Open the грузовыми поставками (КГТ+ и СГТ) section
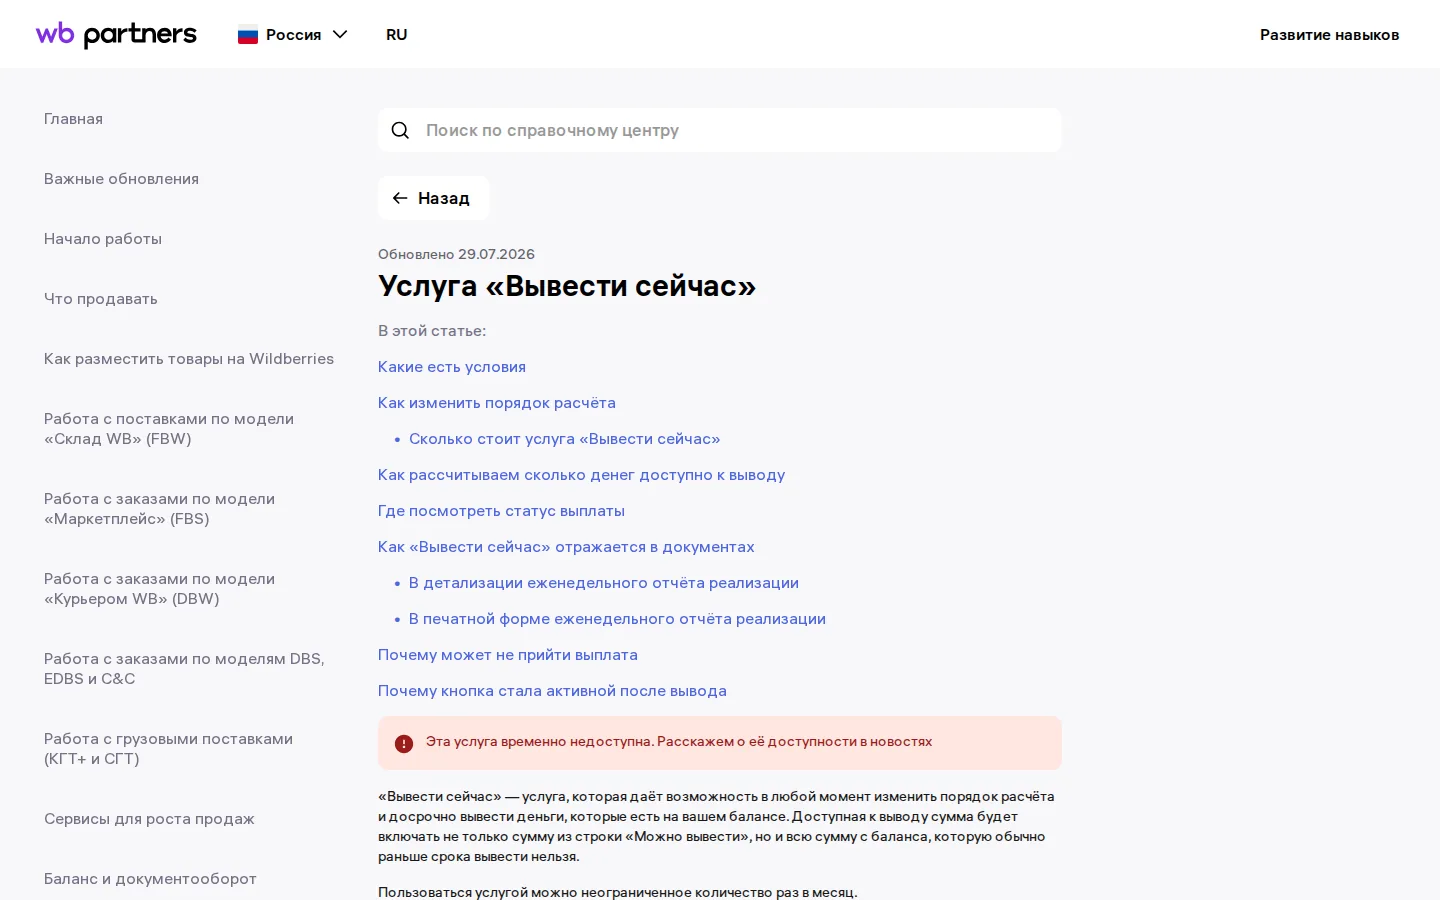This screenshot has height=900, width=1440. coord(168,749)
